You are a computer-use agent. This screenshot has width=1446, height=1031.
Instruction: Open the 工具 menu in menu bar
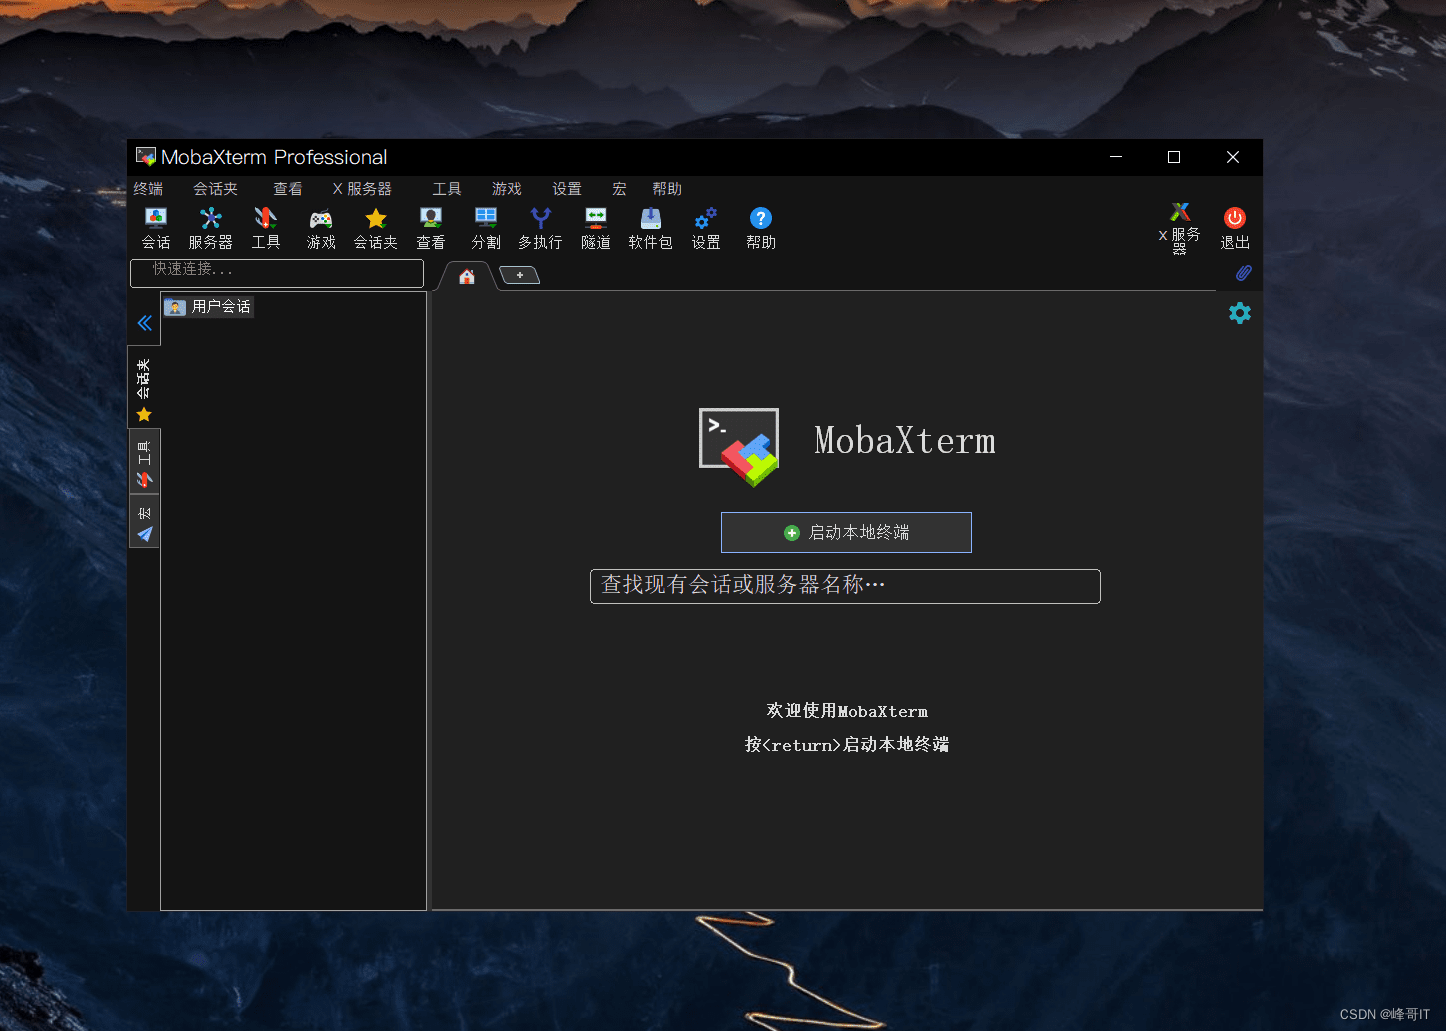click(447, 189)
